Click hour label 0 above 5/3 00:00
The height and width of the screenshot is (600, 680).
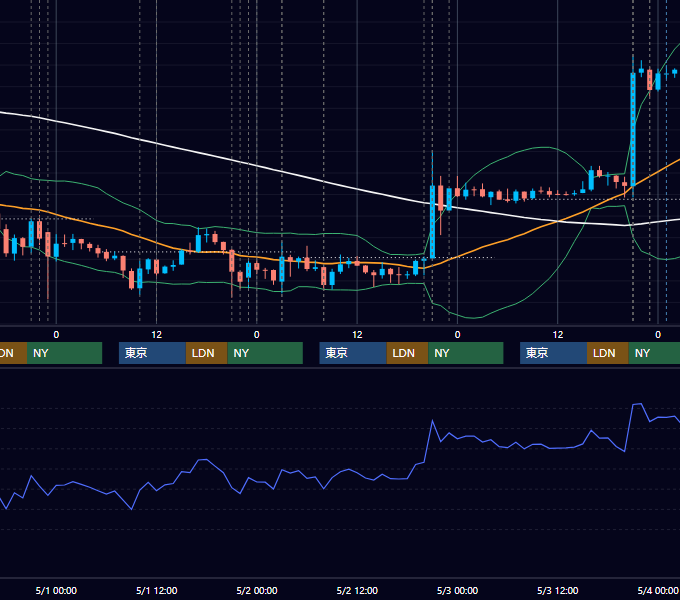tap(457, 335)
